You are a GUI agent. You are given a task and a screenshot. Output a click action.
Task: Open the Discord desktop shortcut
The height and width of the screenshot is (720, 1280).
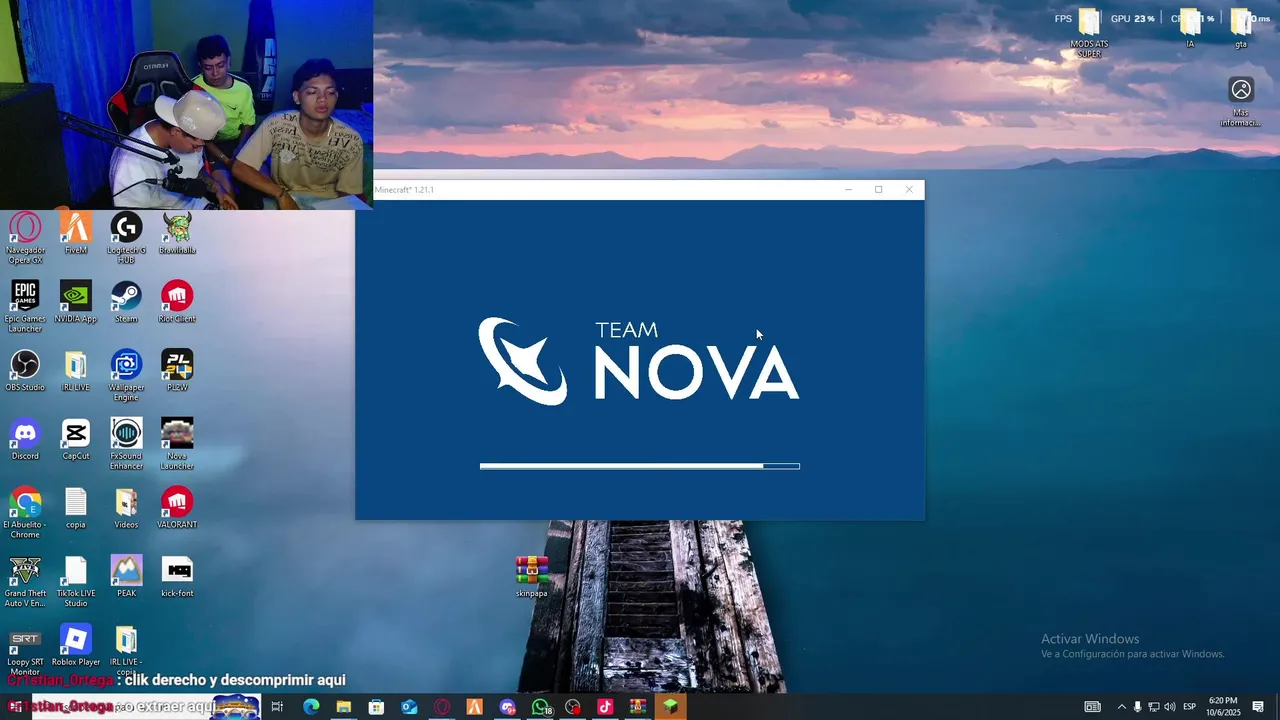(25, 439)
